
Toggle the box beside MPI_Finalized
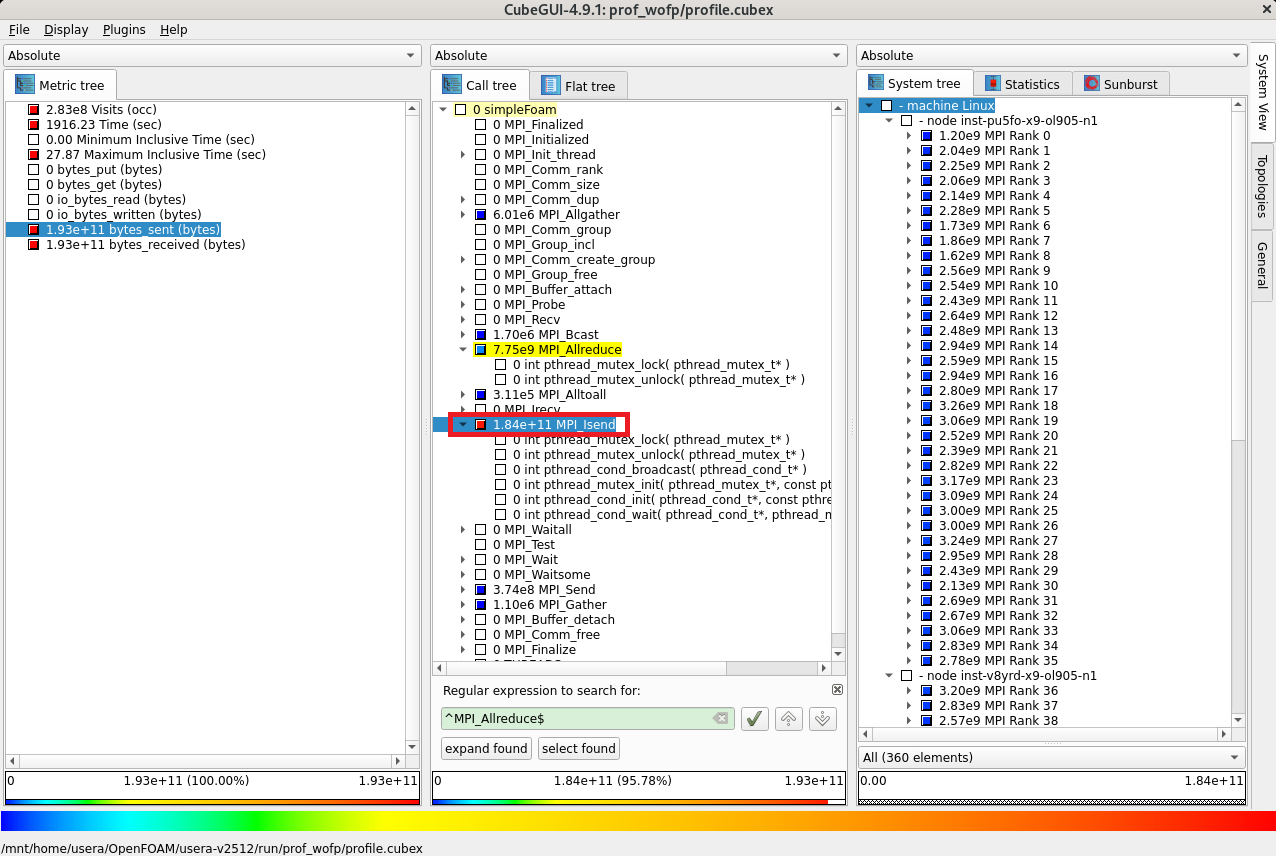[x=481, y=125]
